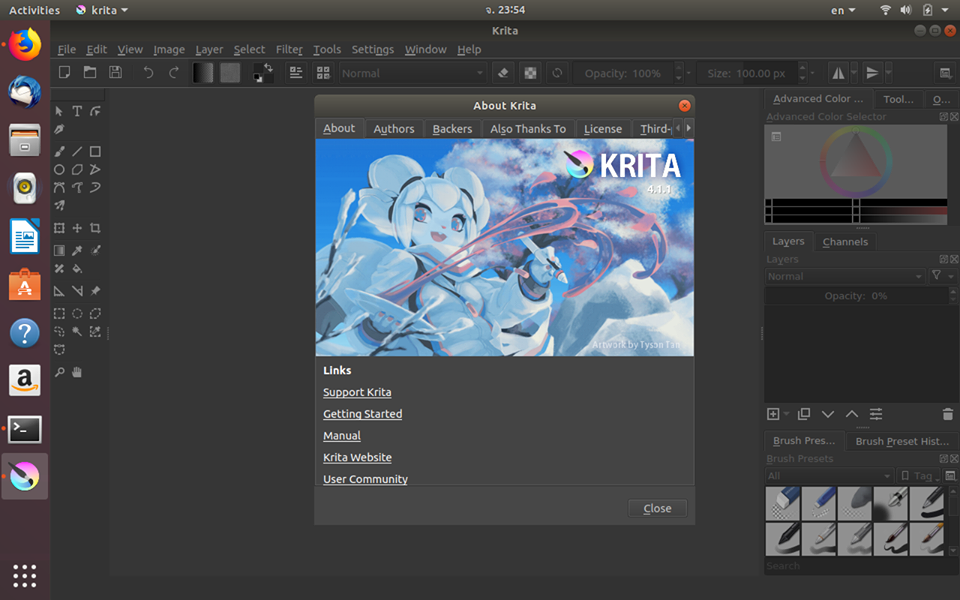Open the brush Tag button menu
This screenshot has width=960, height=600.
920,476
